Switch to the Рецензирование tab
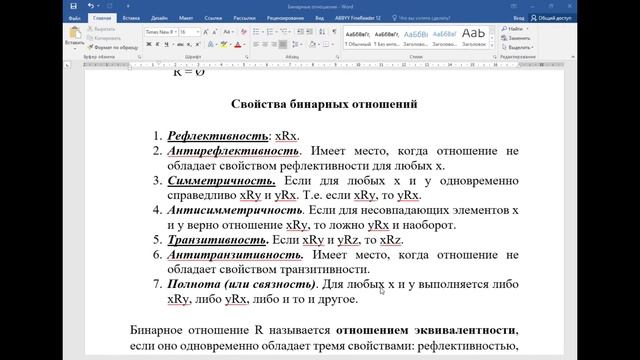Image resolution: width=640 pixels, height=360 pixels. pos(285,18)
